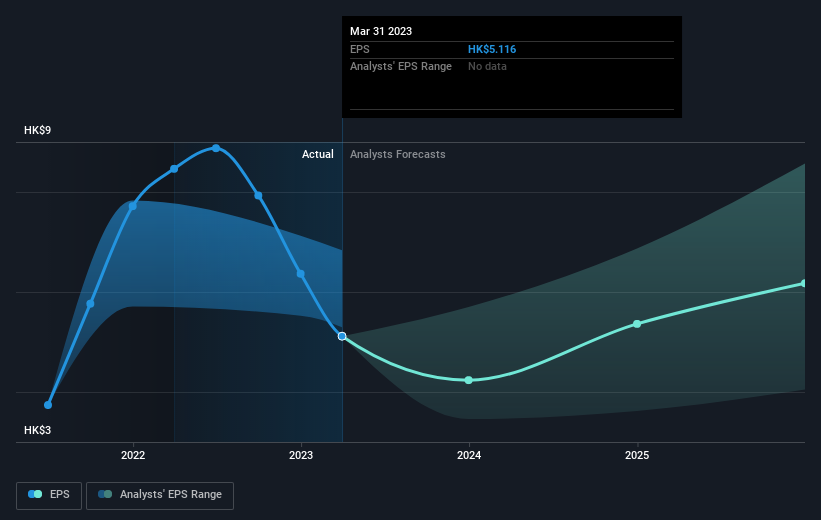This screenshot has width=821, height=520.
Task: Click the Analysts Forecasts label
Action: pos(397,154)
